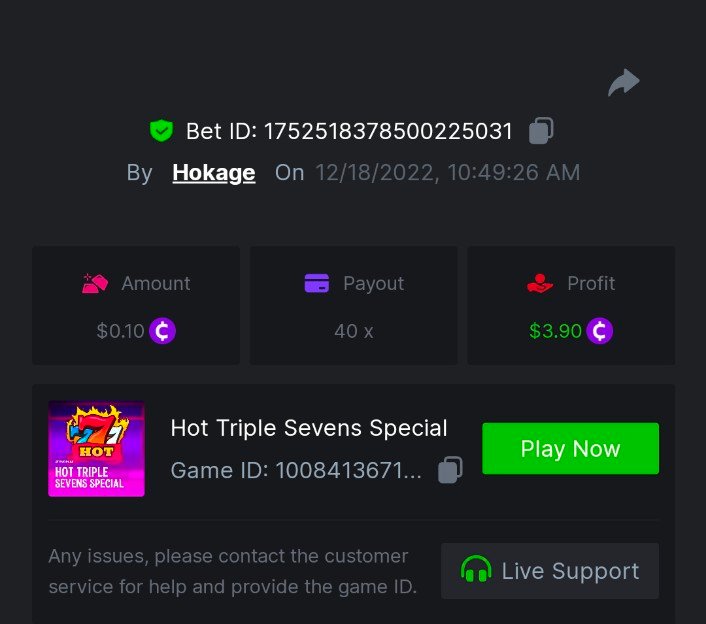Click the $3.90 profit value
Screen dimensions: 706x624
555,331
